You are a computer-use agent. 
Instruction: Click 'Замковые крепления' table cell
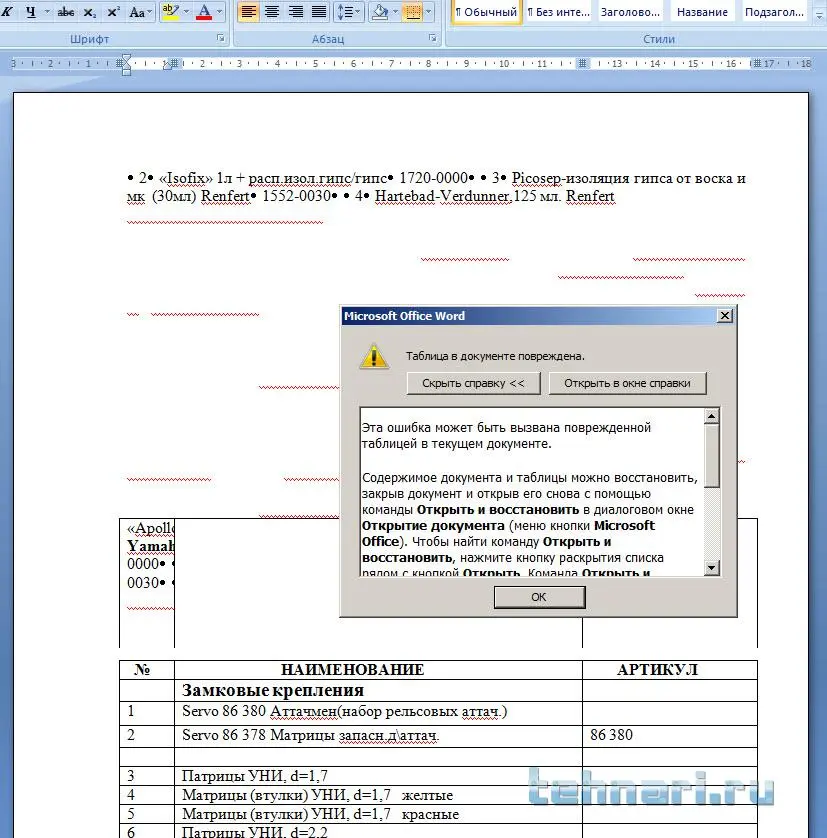[x=378, y=690]
